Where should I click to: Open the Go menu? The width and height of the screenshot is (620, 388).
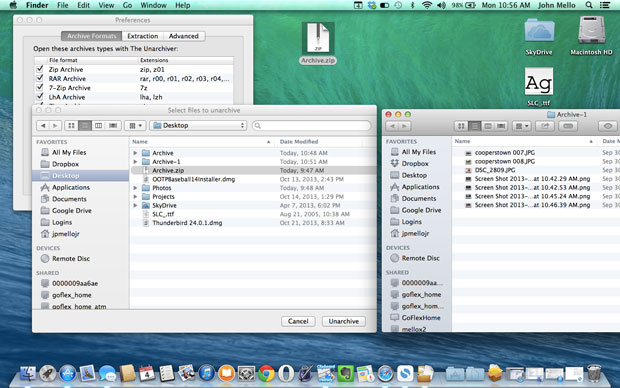(x=127, y=5)
